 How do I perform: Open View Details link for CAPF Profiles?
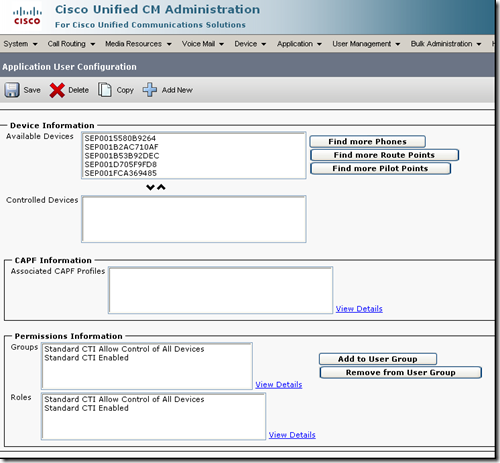pyautogui.click(x=359, y=309)
